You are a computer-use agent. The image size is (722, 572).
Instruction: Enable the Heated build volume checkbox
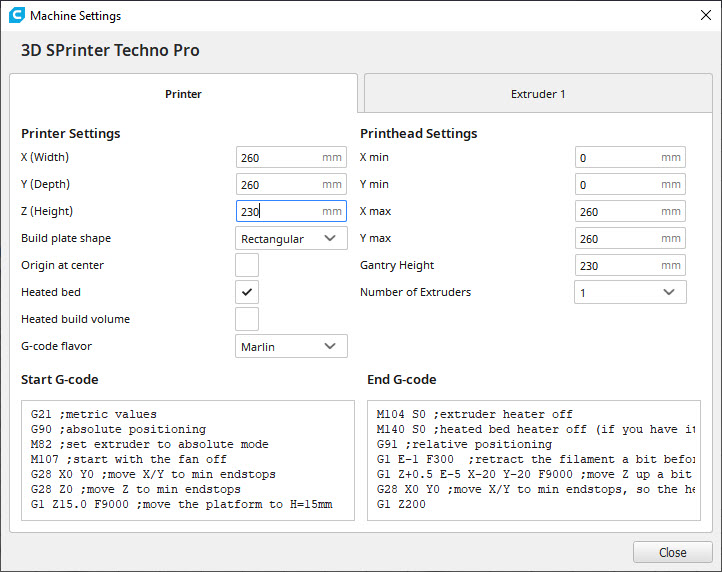pyautogui.click(x=247, y=319)
